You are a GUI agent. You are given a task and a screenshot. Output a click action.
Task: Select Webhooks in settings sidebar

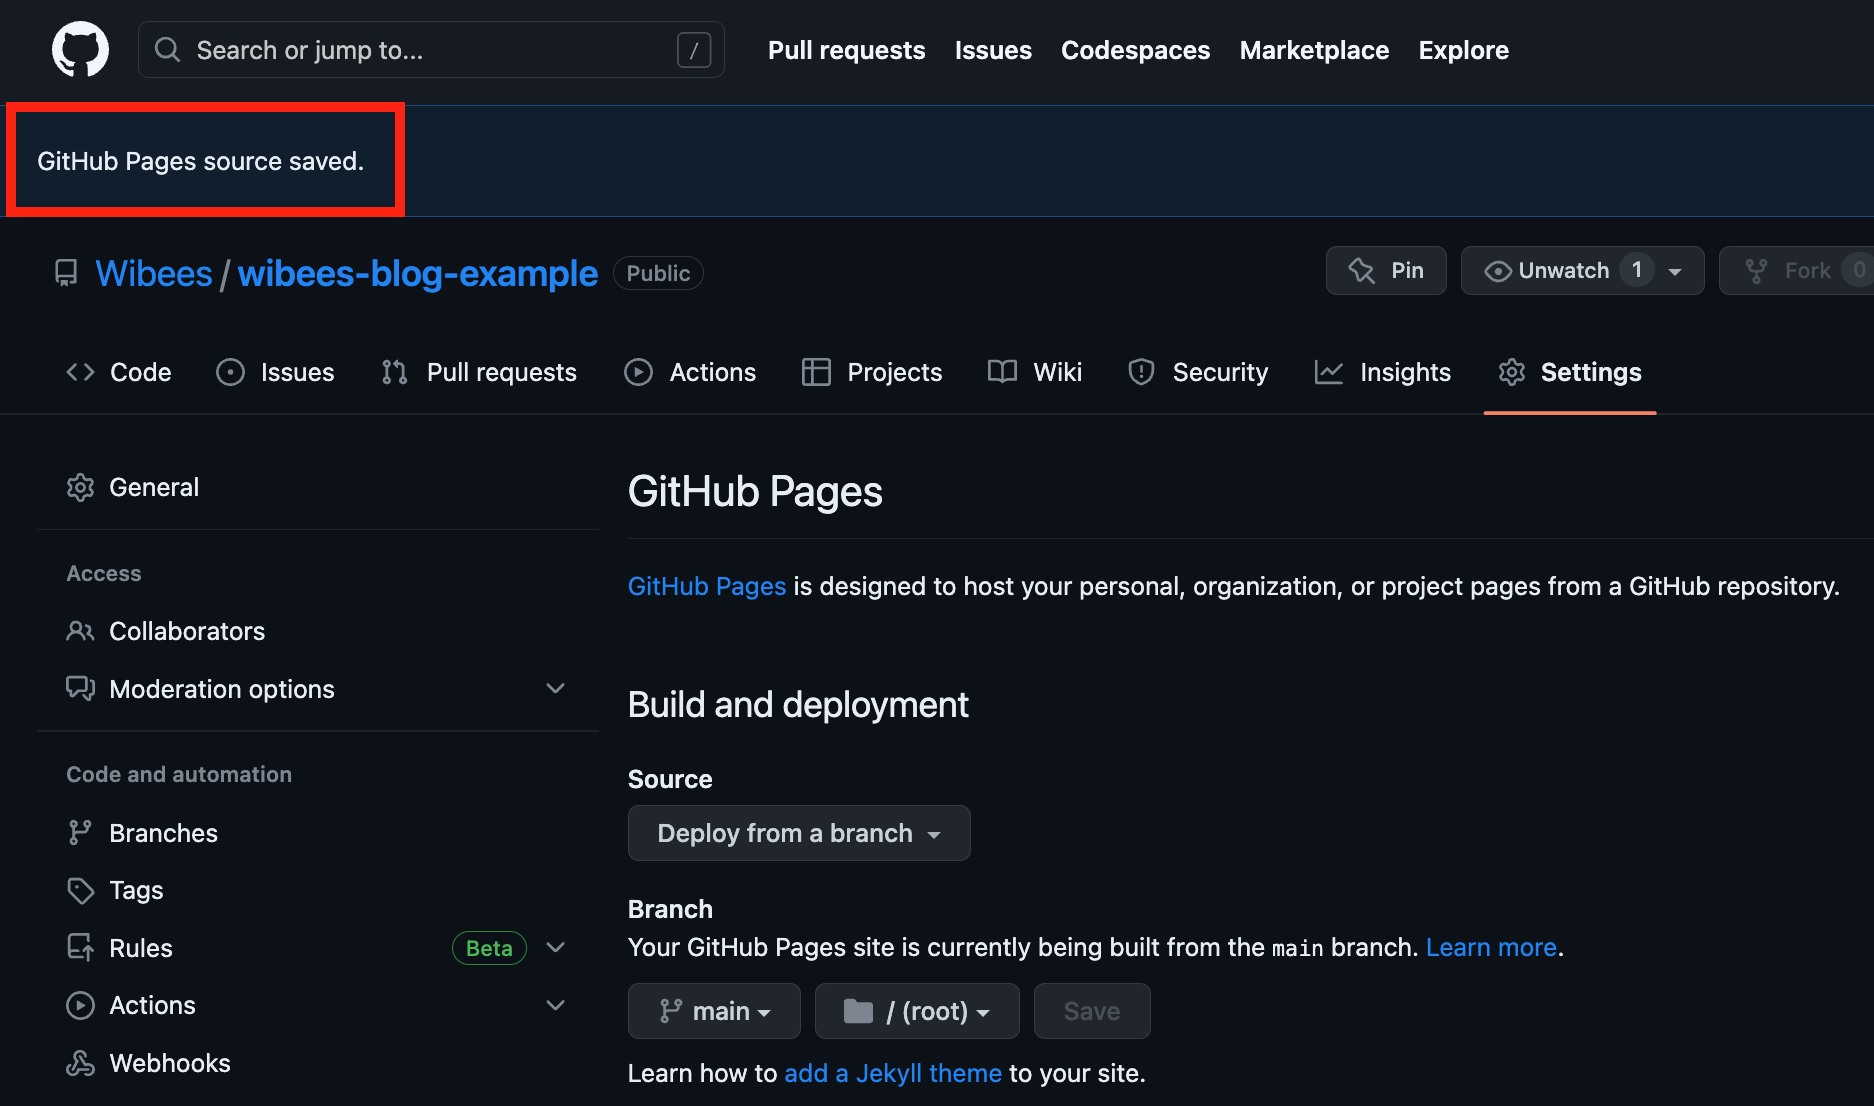pos(317,1063)
